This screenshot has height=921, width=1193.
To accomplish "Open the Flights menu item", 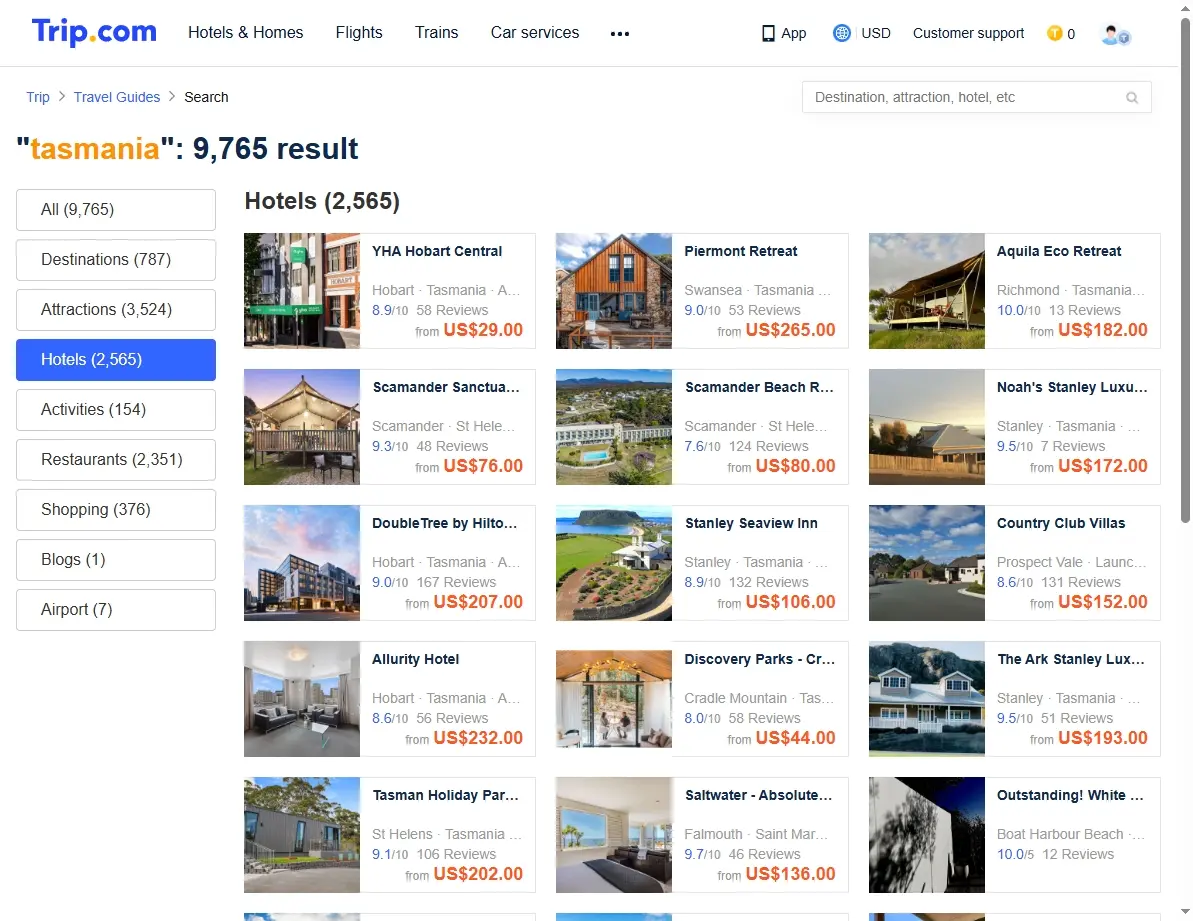I will [x=359, y=33].
